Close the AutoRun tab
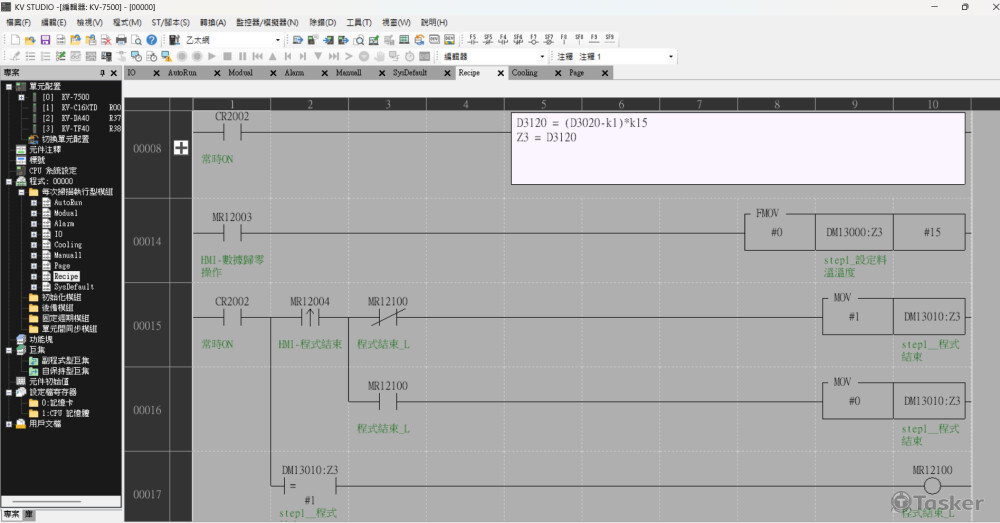Screen dimensions: 1000x523 [x=217, y=73]
